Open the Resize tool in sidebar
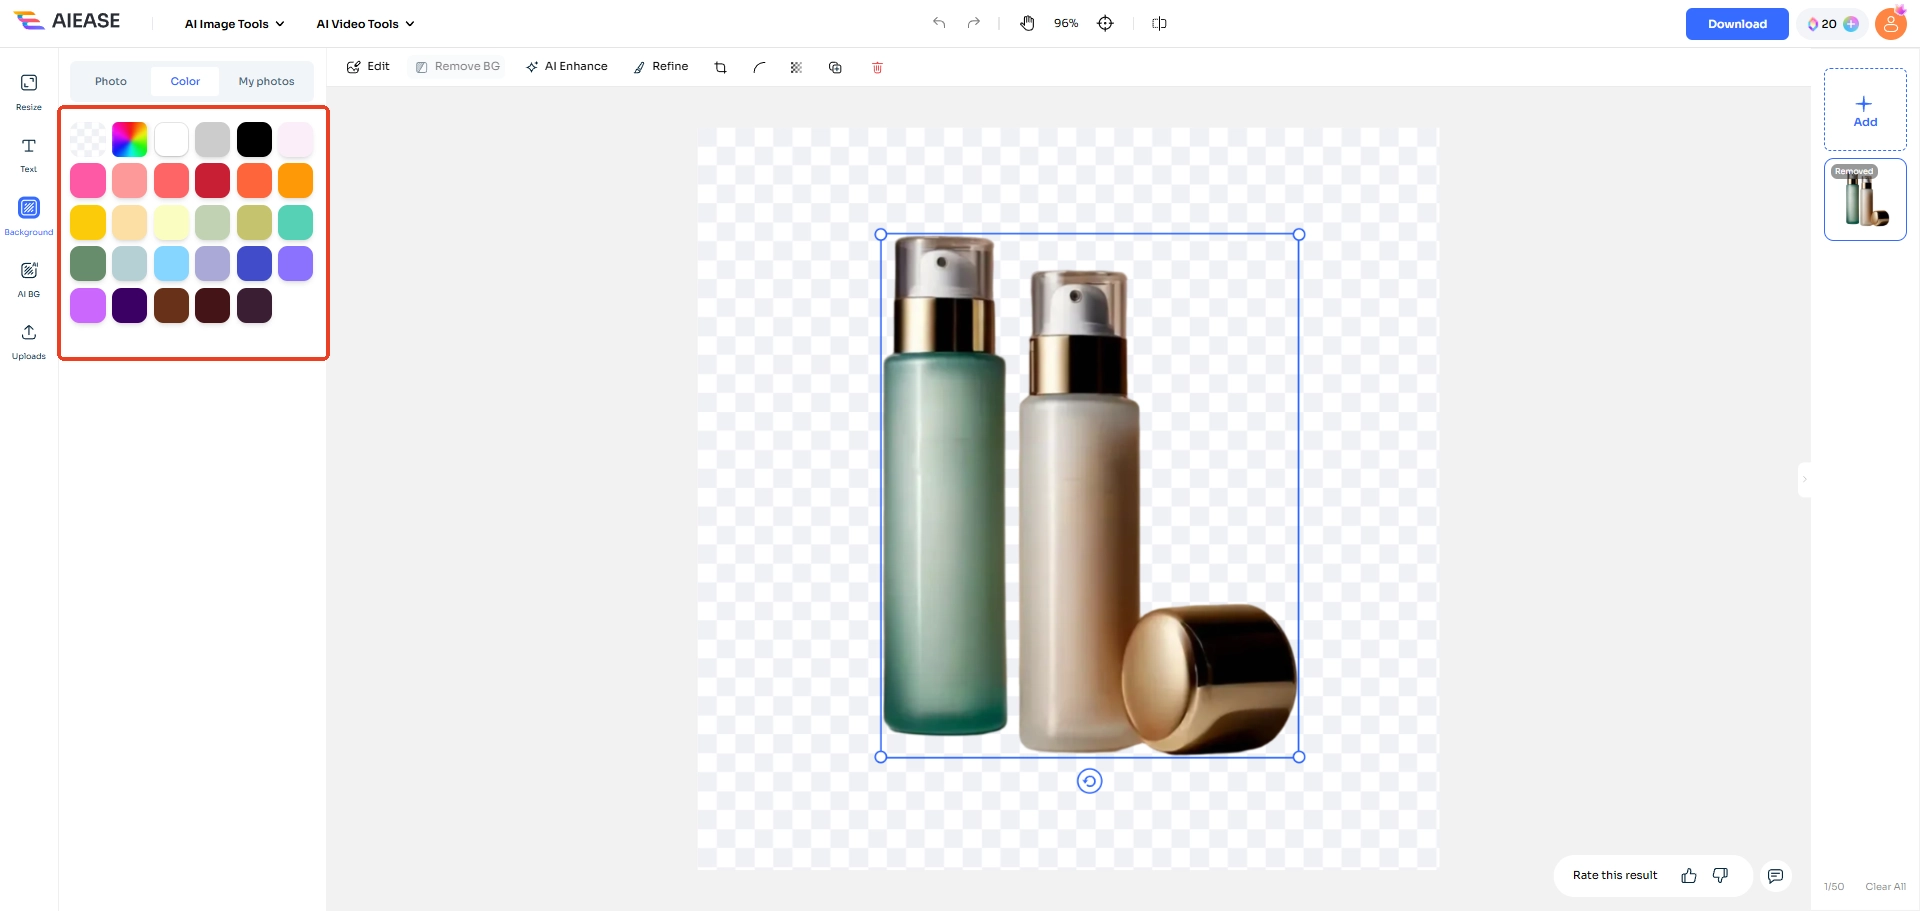 29,90
